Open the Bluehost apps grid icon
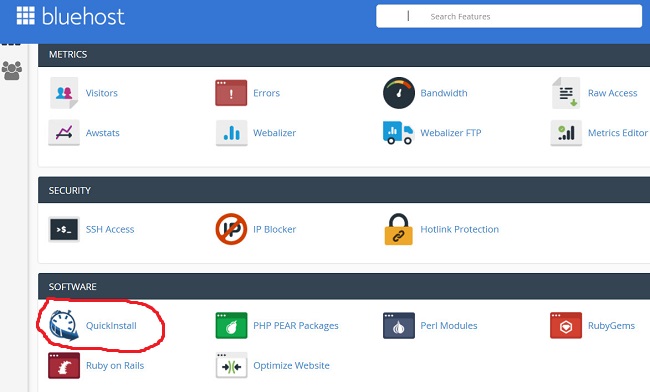 click(x=25, y=16)
